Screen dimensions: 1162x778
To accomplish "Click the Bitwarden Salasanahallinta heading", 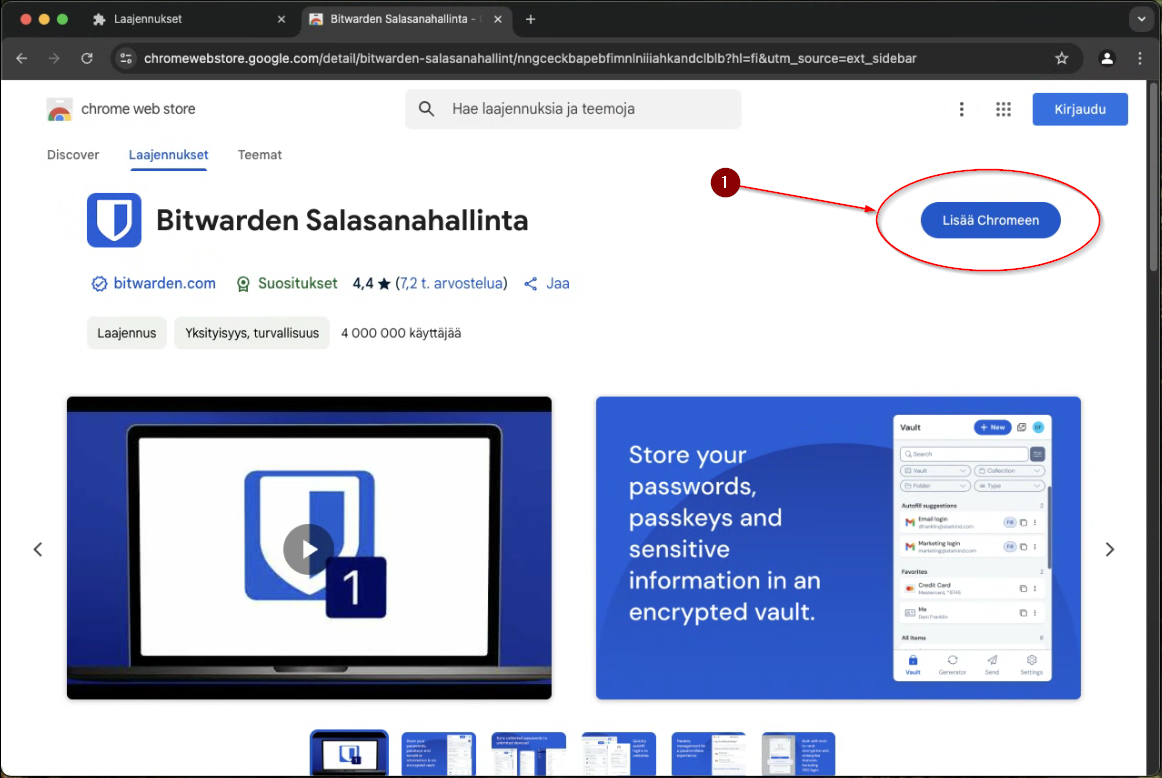I will pos(342,220).
